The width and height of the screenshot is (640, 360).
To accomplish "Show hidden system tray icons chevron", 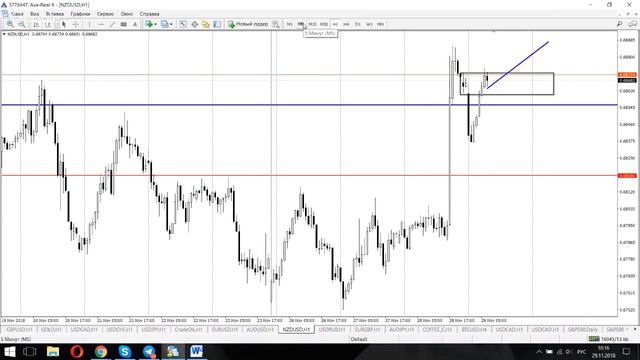I will coord(539,351).
